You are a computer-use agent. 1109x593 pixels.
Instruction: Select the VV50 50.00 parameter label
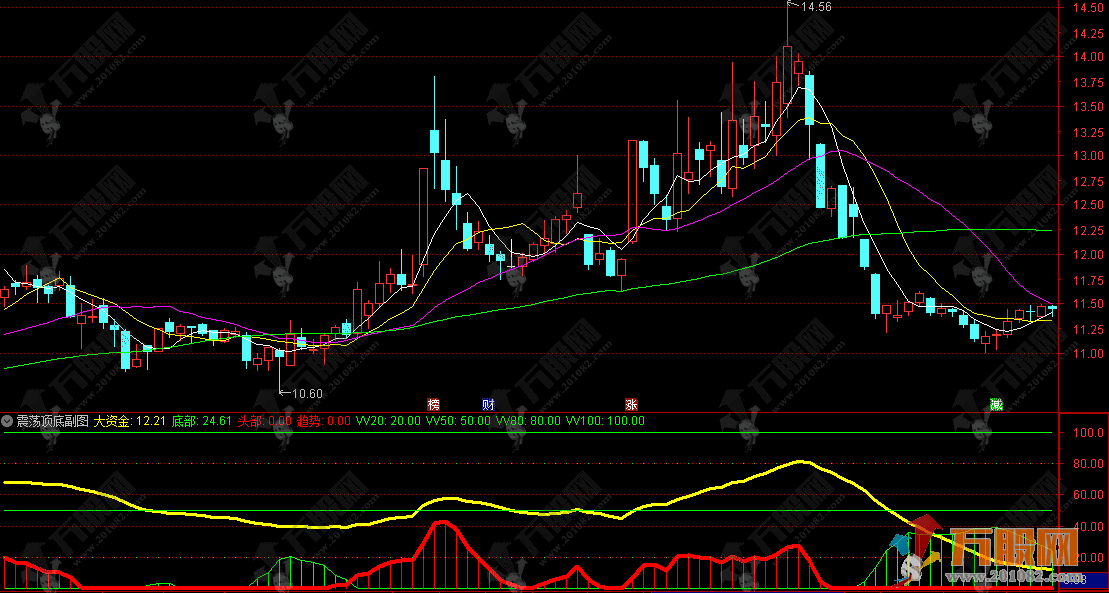(x=459, y=421)
